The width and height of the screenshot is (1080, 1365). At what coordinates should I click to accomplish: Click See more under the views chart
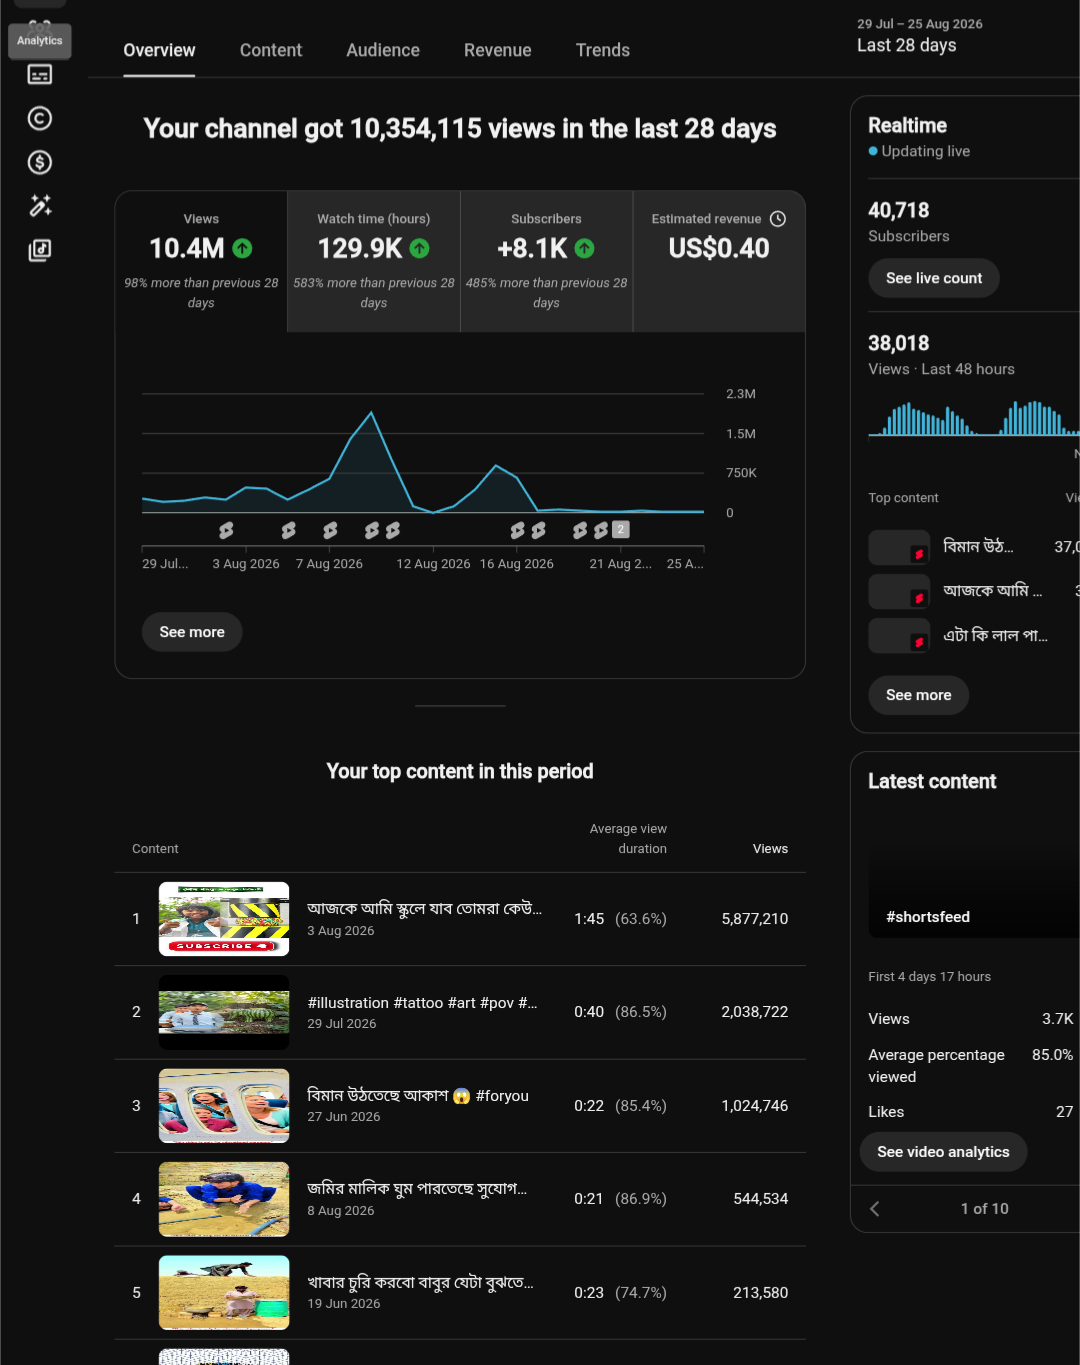[x=192, y=632]
